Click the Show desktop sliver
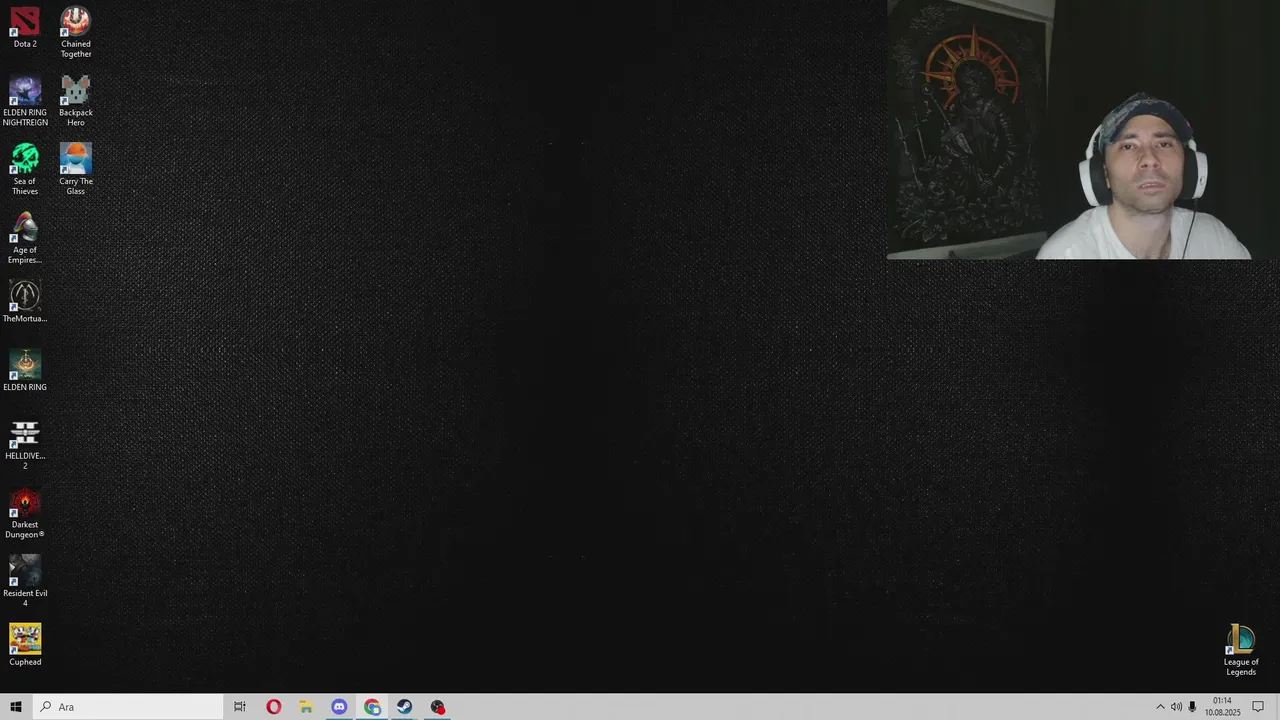Image resolution: width=1280 pixels, height=720 pixels. pyautogui.click(x=1277, y=707)
